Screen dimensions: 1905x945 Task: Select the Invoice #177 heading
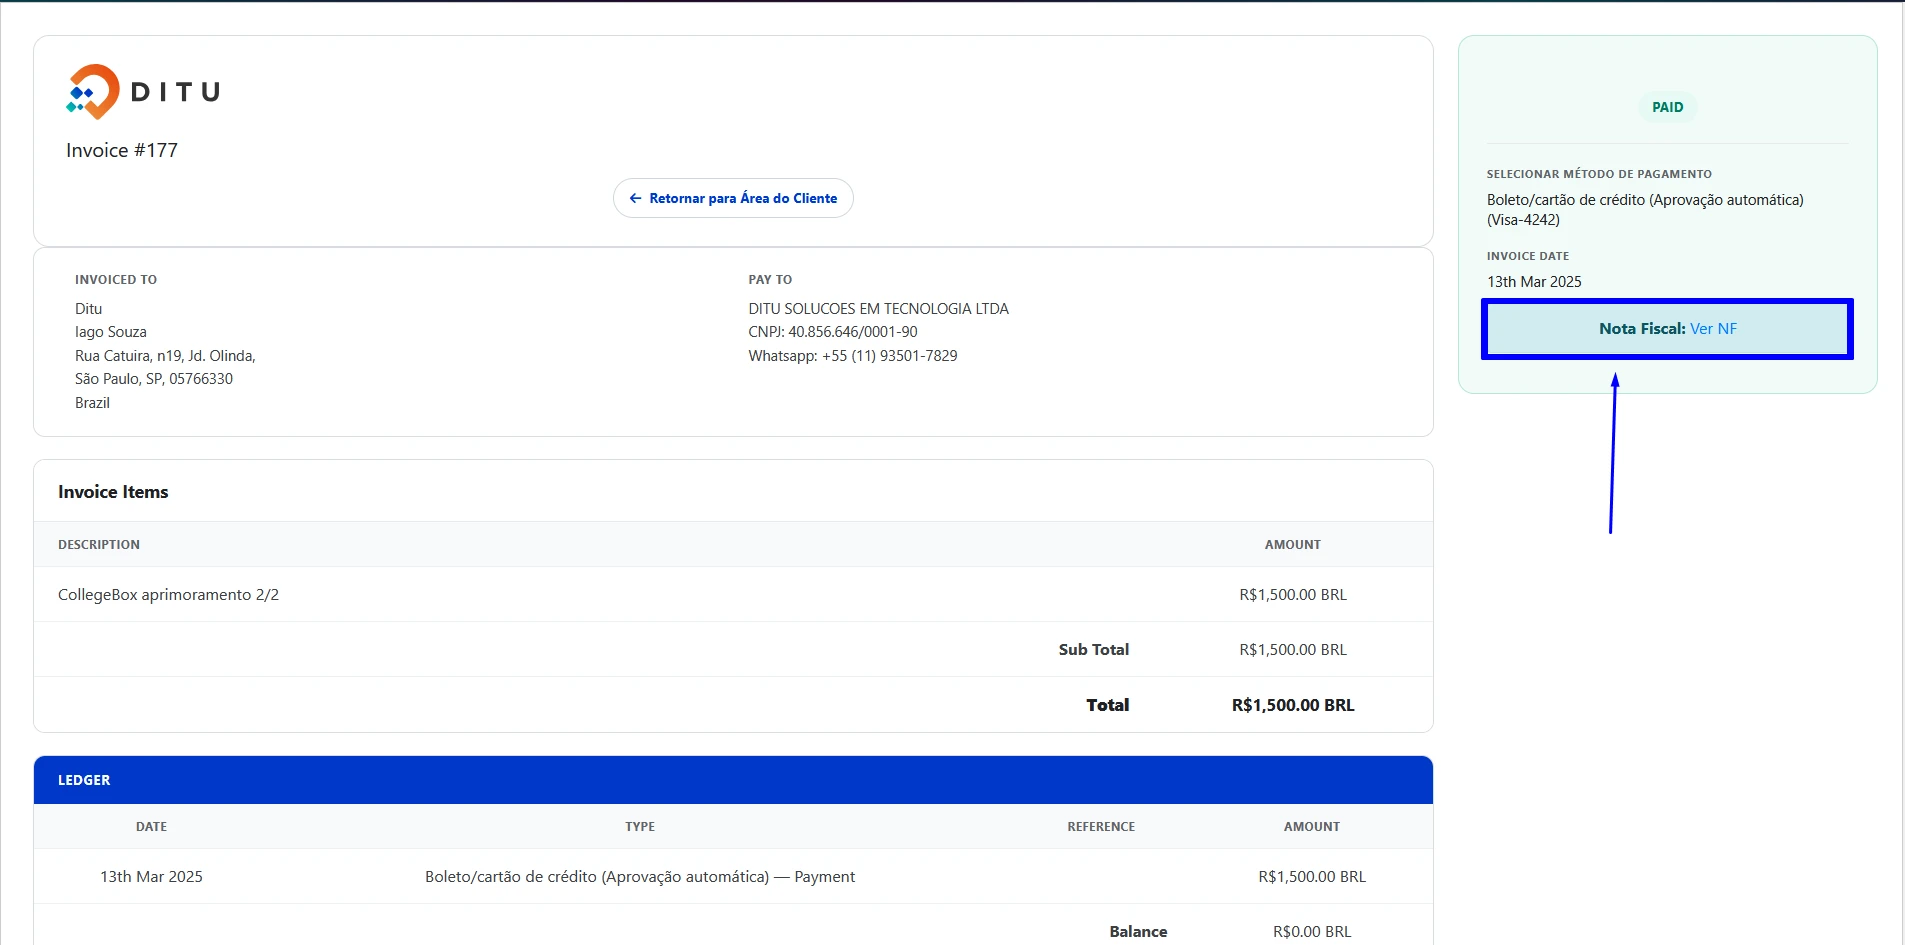click(122, 150)
